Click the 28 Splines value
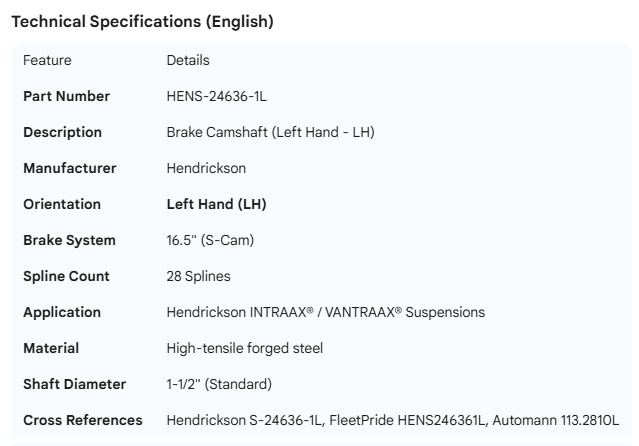This screenshot has width=639, height=446. pos(198,276)
